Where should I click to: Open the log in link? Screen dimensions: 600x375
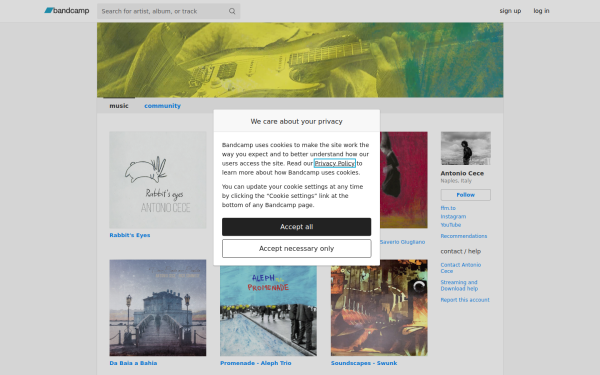541,11
